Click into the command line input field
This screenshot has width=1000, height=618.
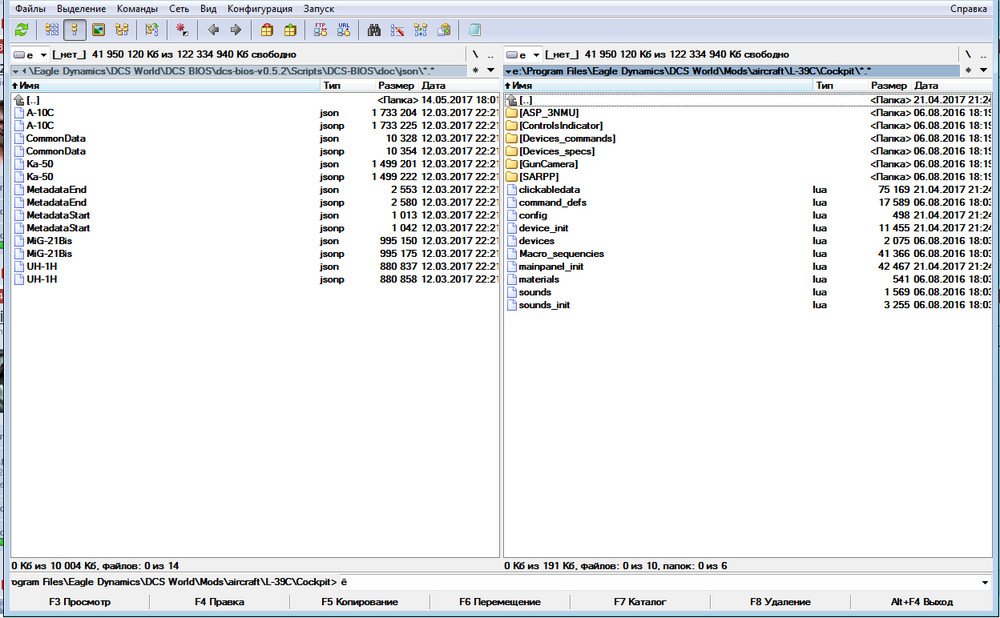tap(660, 582)
